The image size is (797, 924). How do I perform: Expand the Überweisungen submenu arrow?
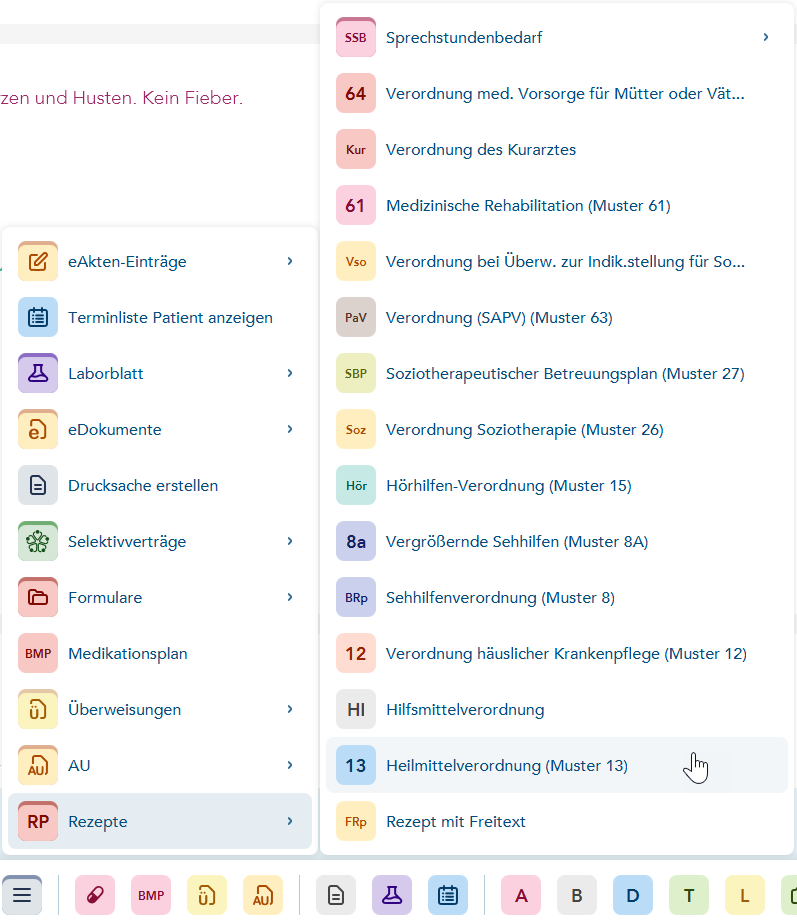(290, 709)
